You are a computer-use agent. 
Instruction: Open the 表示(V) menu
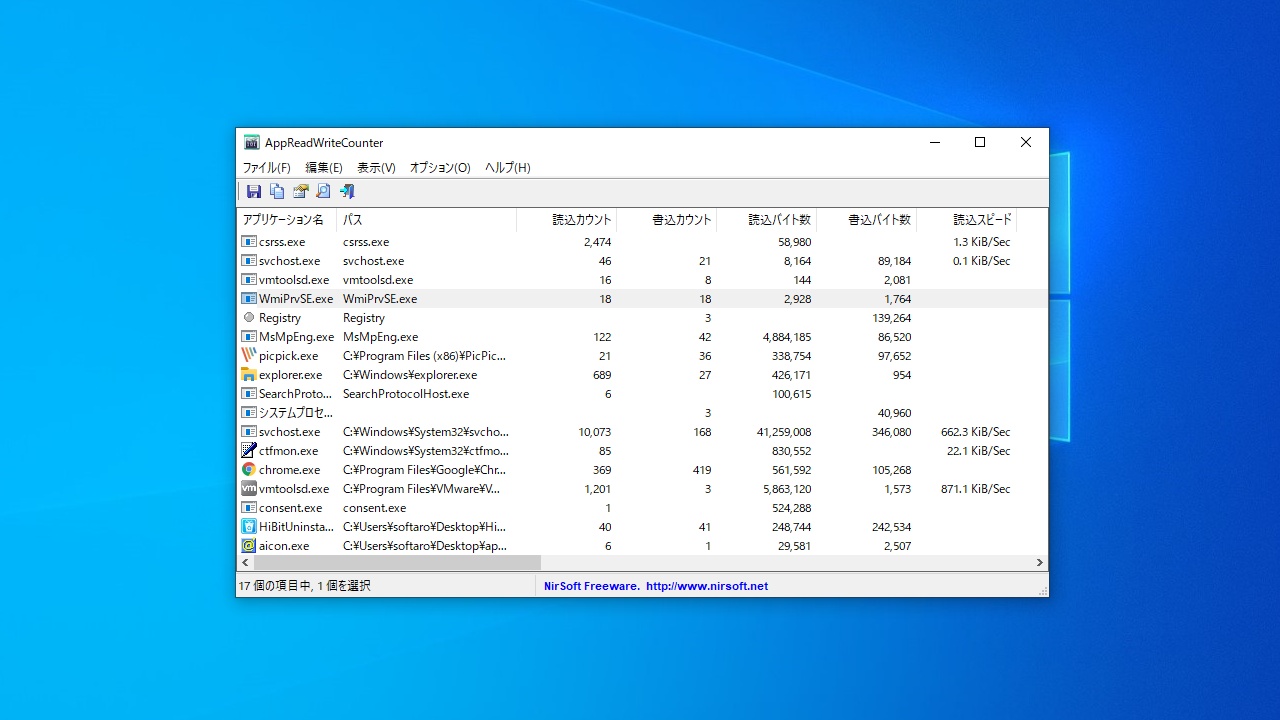(x=376, y=168)
